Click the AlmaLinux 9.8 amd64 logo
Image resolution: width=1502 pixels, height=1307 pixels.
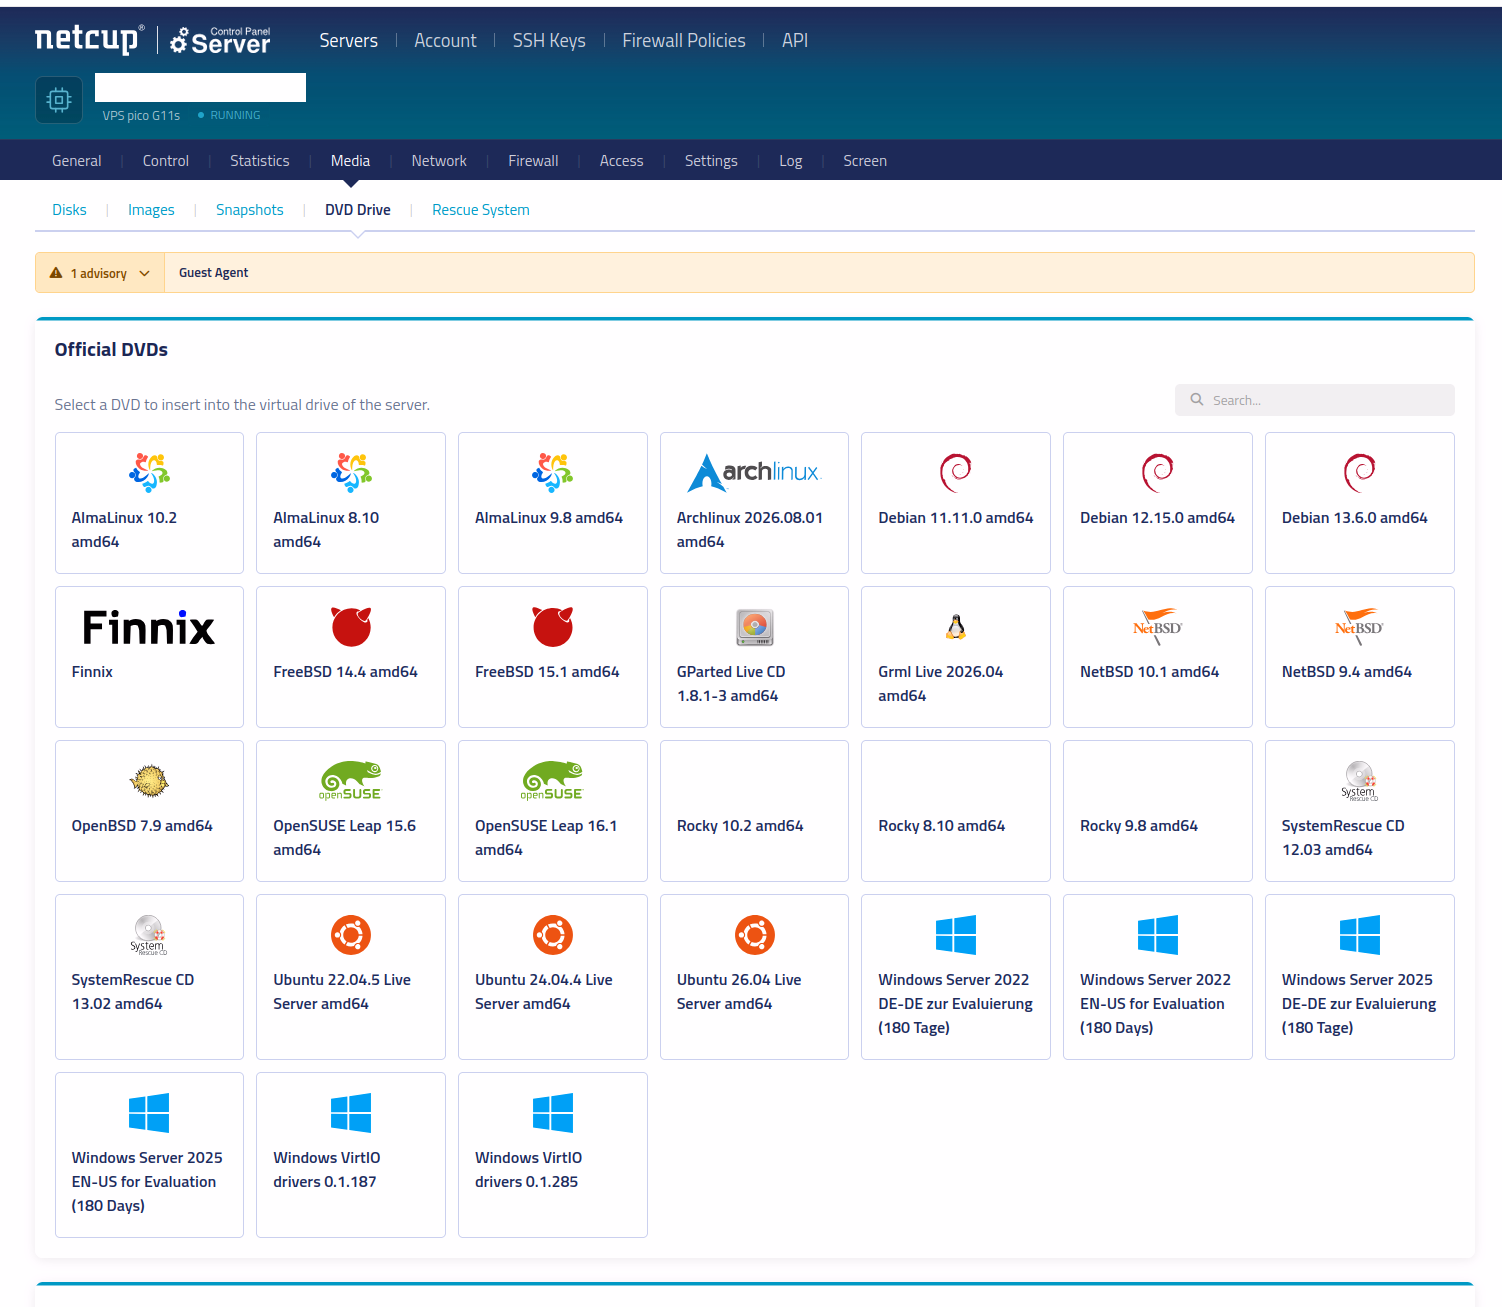click(553, 473)
